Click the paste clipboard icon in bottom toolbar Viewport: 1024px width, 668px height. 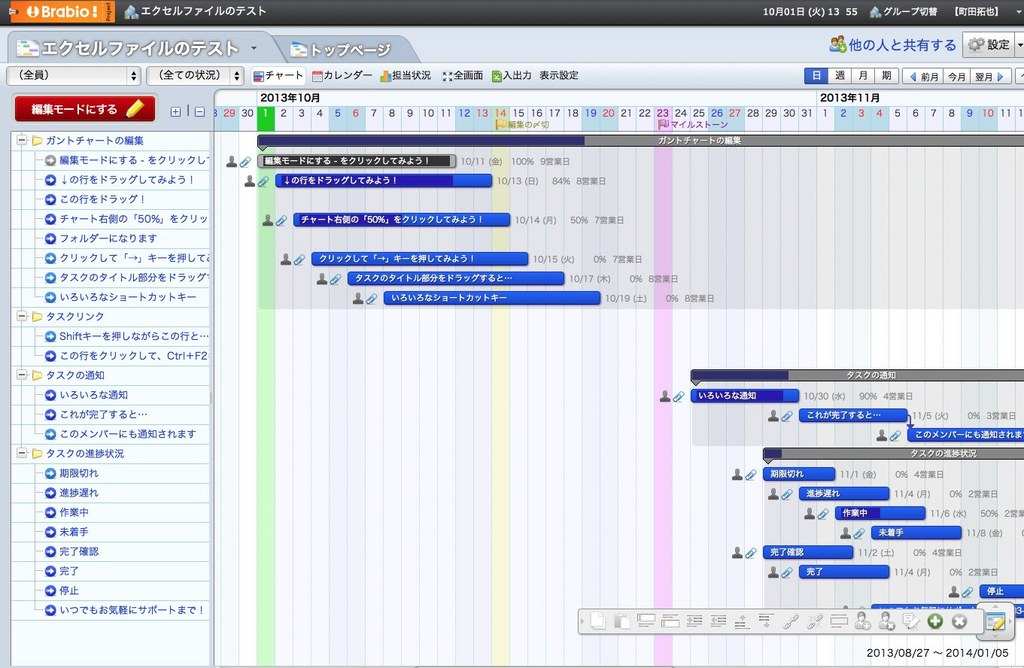pos(622,621)
